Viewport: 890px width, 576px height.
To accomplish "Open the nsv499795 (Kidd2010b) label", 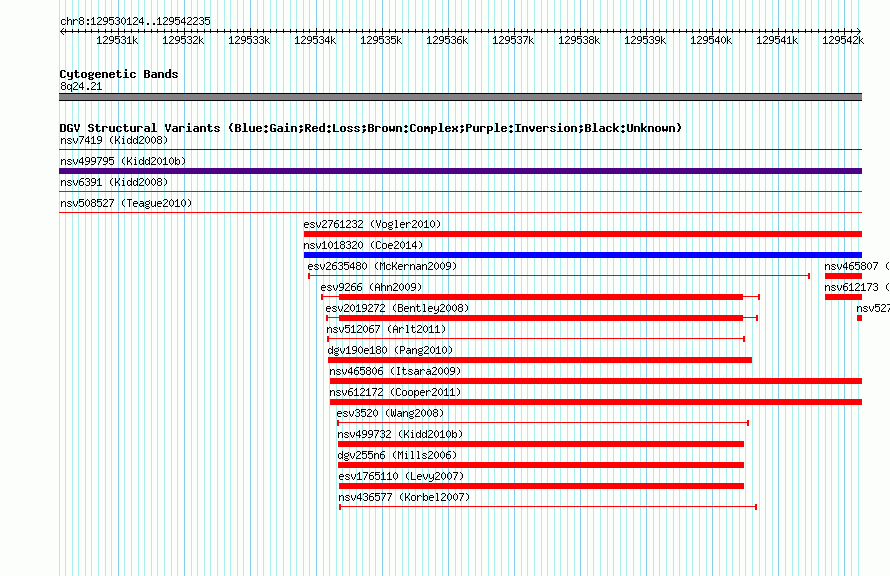I will (x=123, y=161).
